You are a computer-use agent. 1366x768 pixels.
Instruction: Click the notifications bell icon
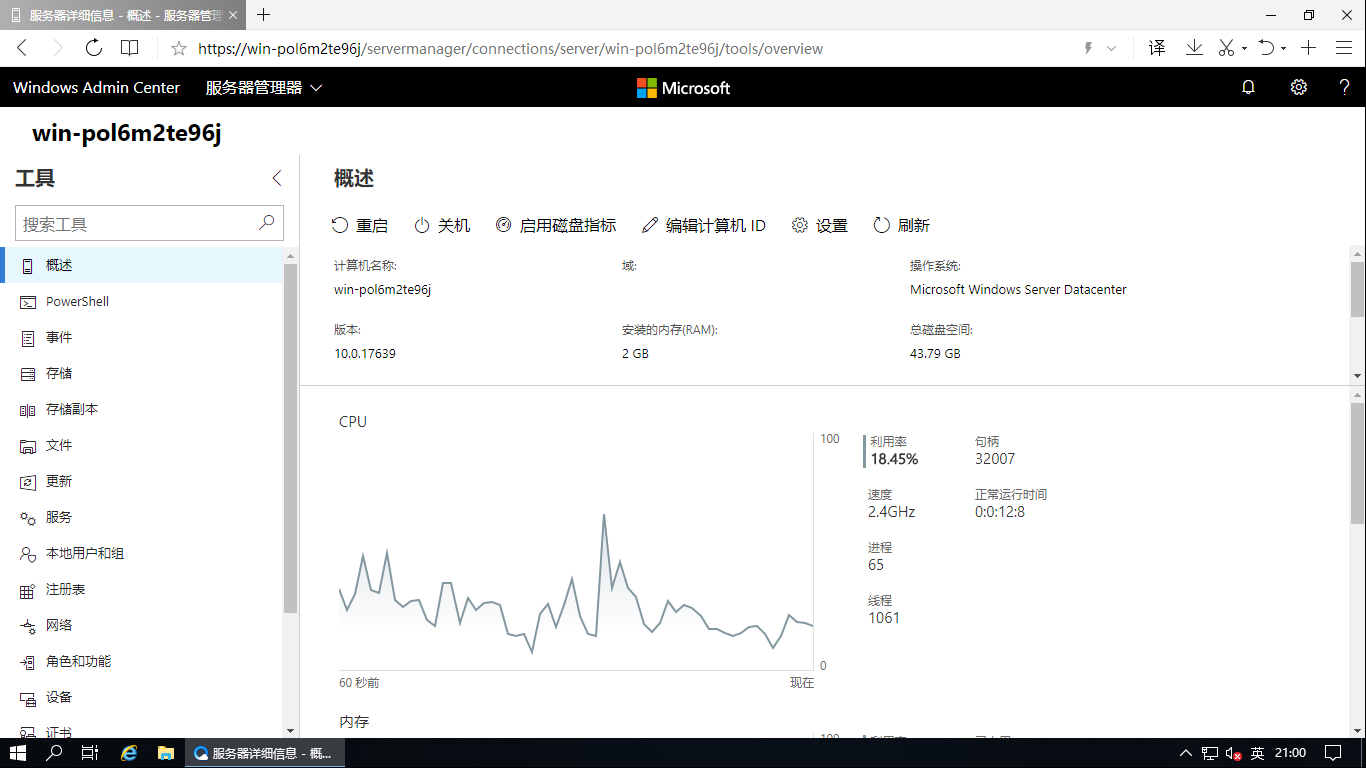pyautogui.click(x=1248, y=87)
